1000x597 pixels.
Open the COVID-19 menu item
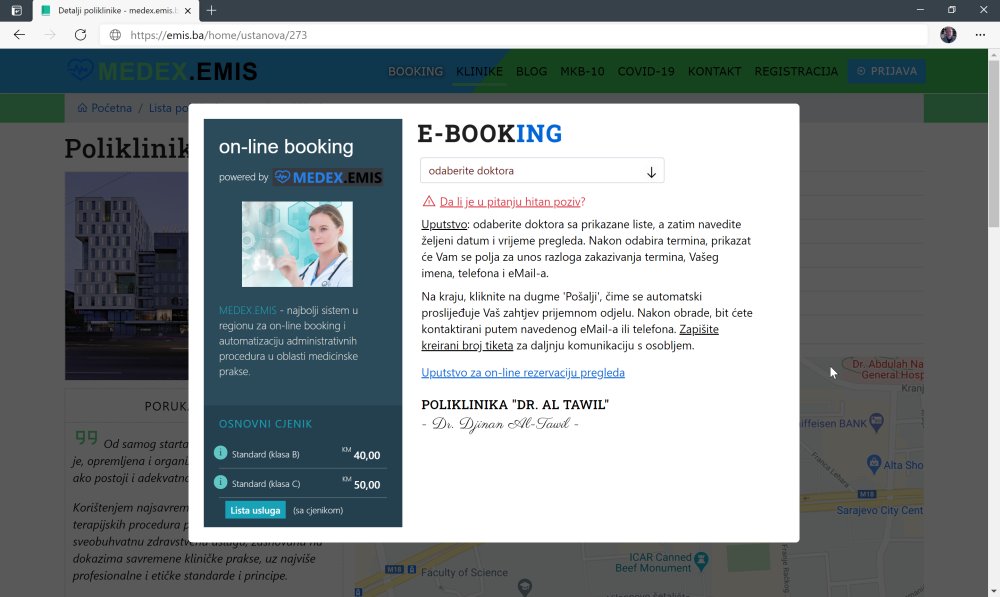click(646, 71)
